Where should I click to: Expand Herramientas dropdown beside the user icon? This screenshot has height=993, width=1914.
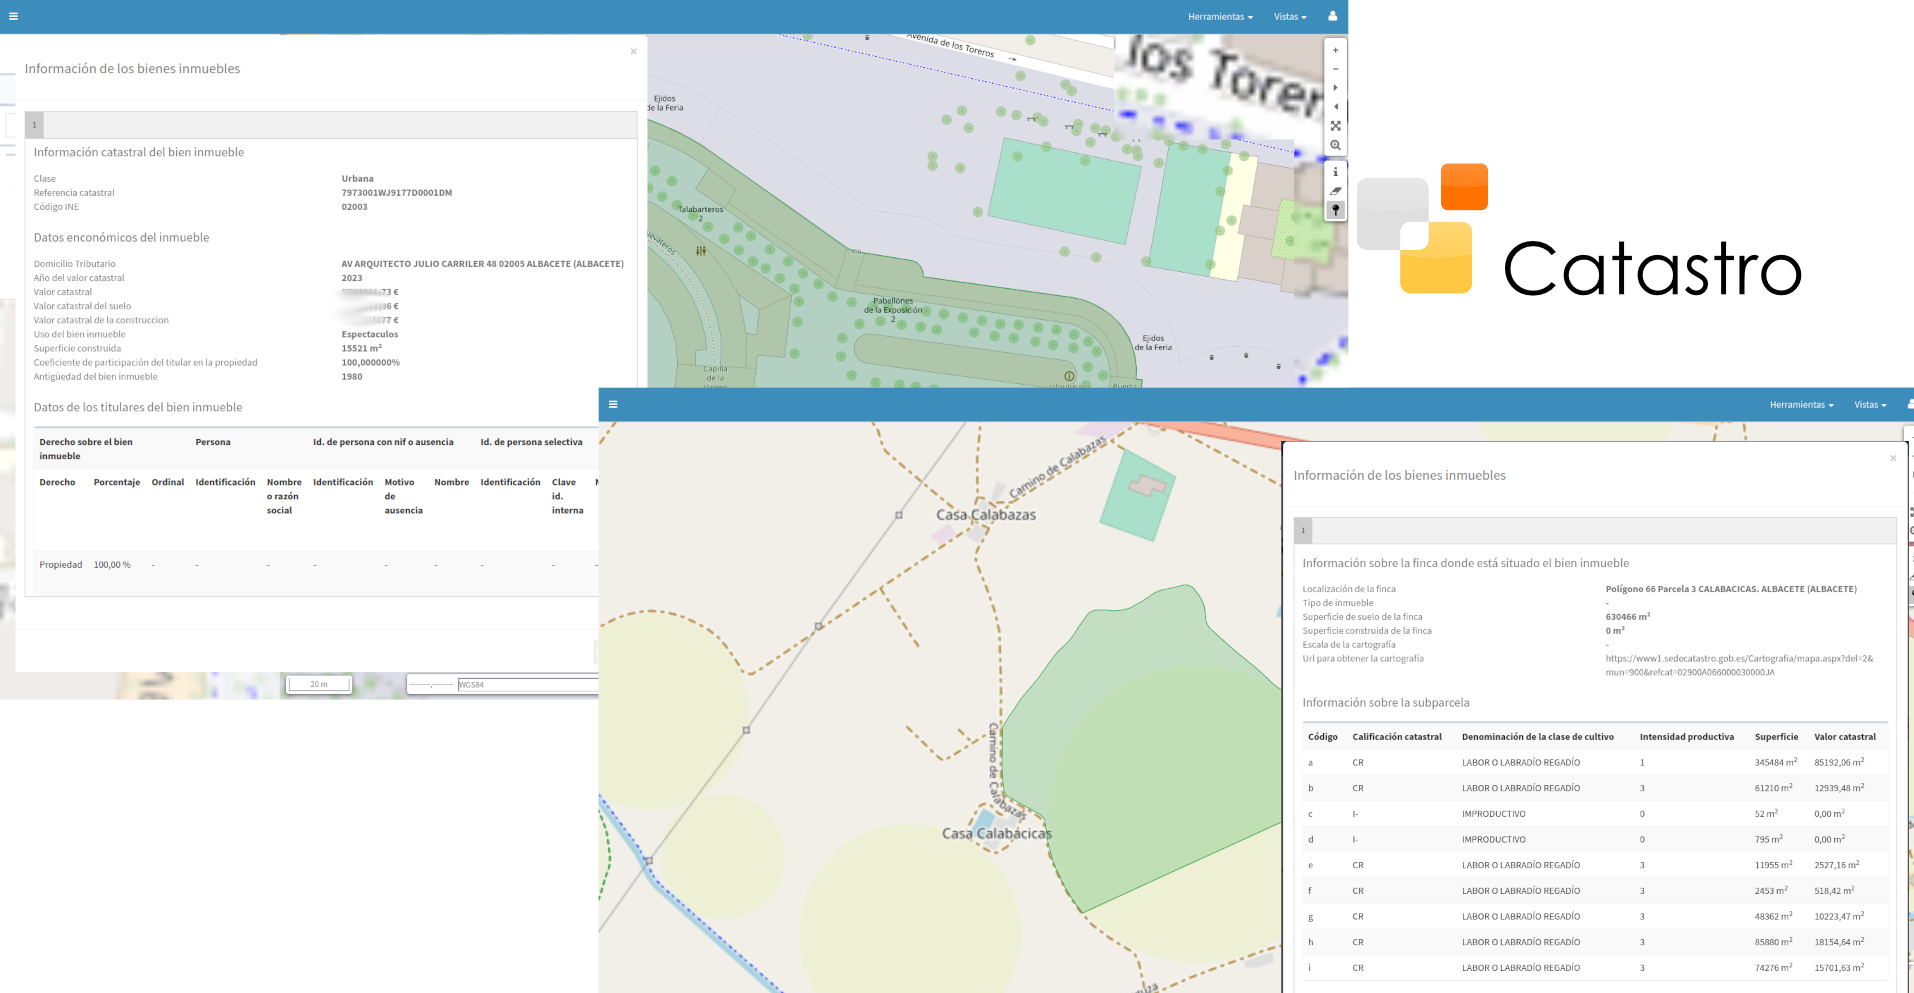coord(1220,17)
